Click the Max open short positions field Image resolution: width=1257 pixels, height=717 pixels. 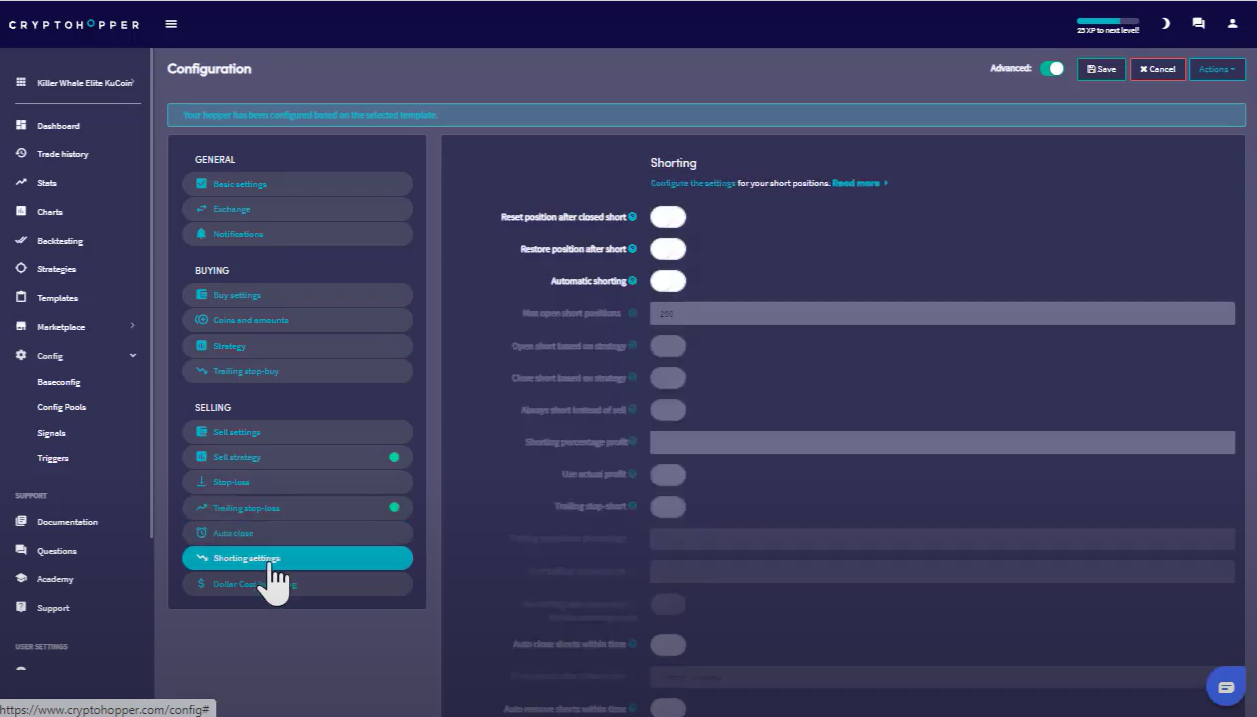[x=942, y=313]
